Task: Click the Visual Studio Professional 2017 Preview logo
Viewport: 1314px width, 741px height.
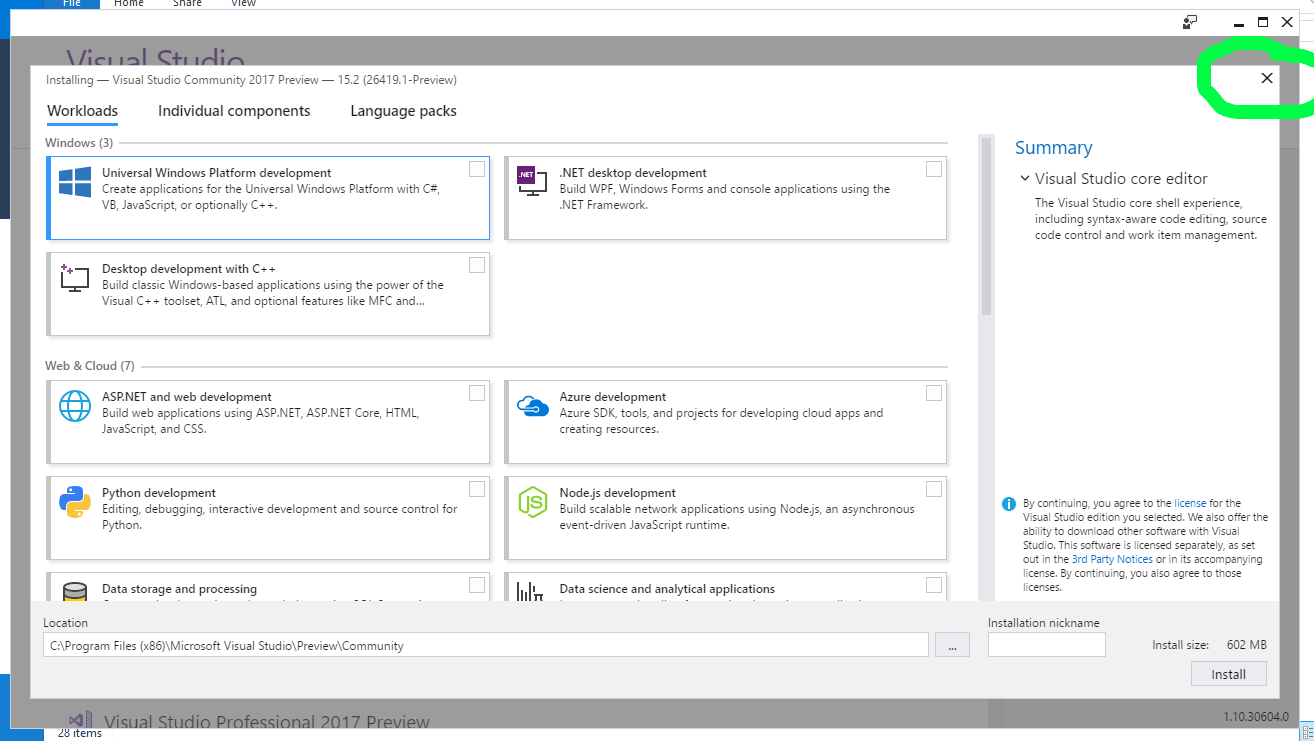Action: click(x=81, y=721)
